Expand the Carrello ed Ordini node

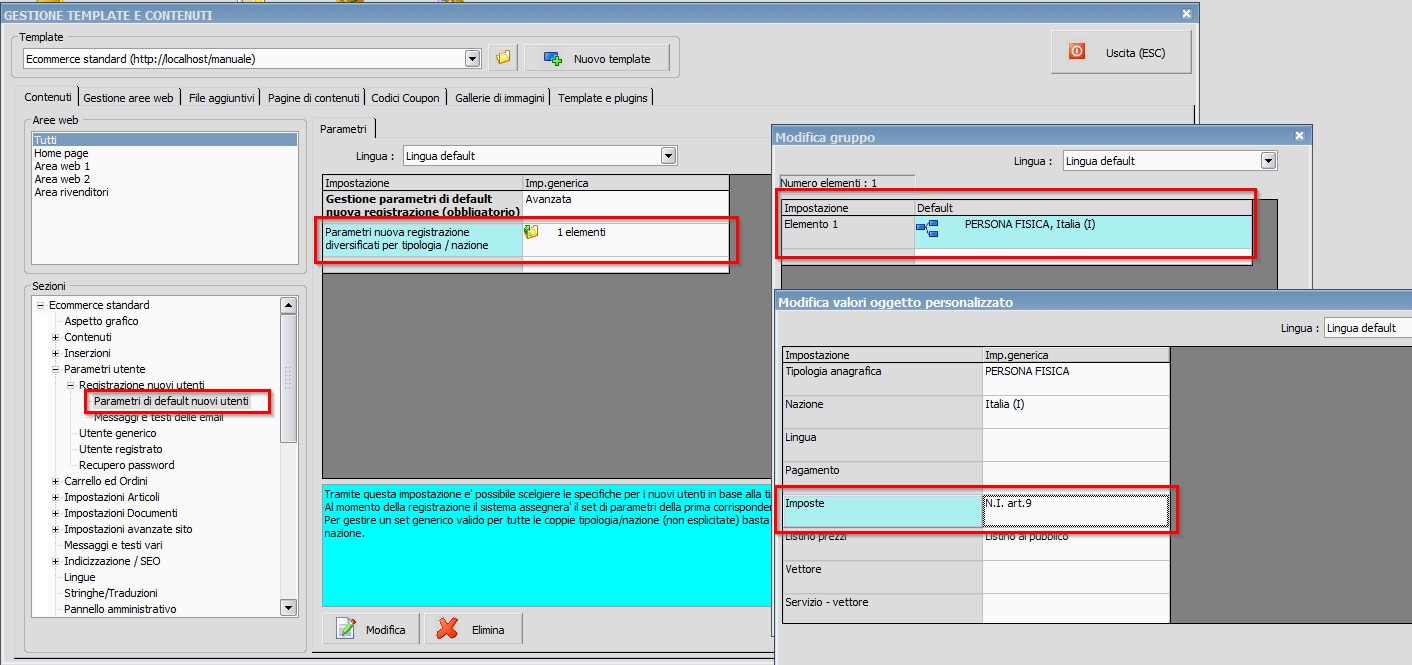56,481
